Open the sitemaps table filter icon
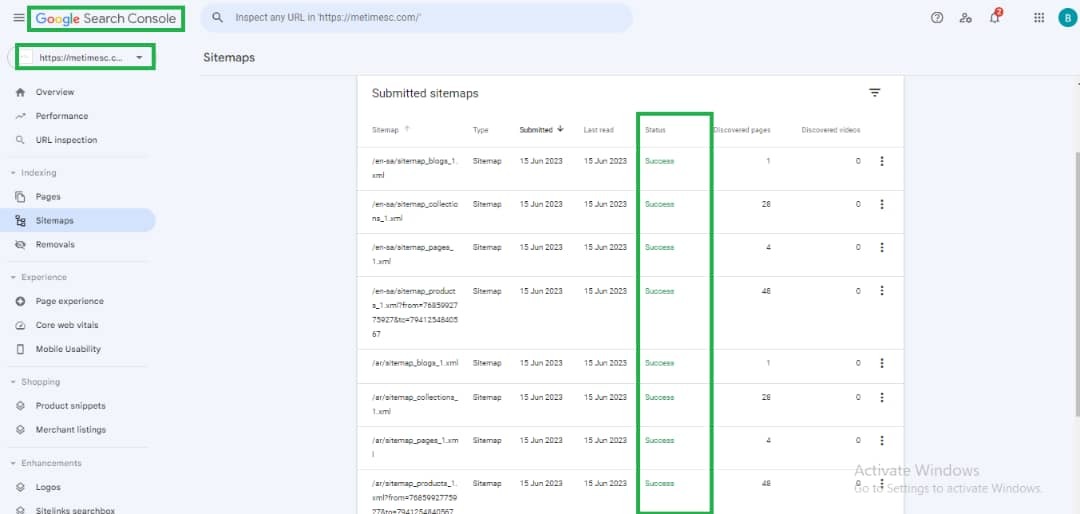 click(875, 93)
